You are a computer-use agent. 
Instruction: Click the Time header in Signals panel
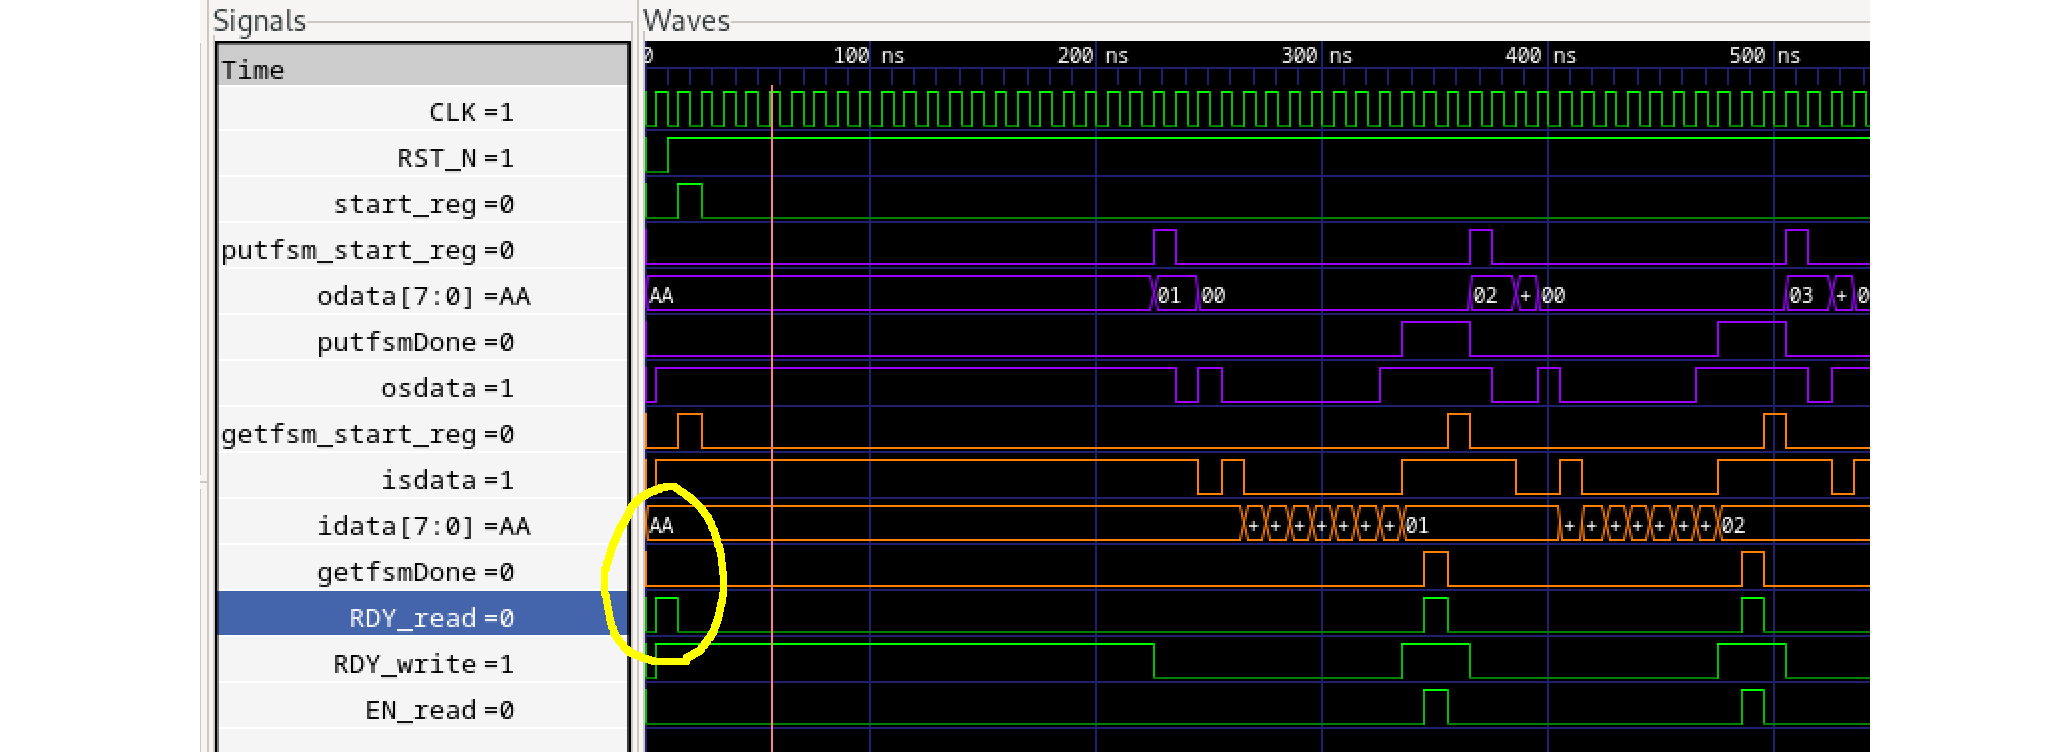pyautogui.click(x=253, y=70)
